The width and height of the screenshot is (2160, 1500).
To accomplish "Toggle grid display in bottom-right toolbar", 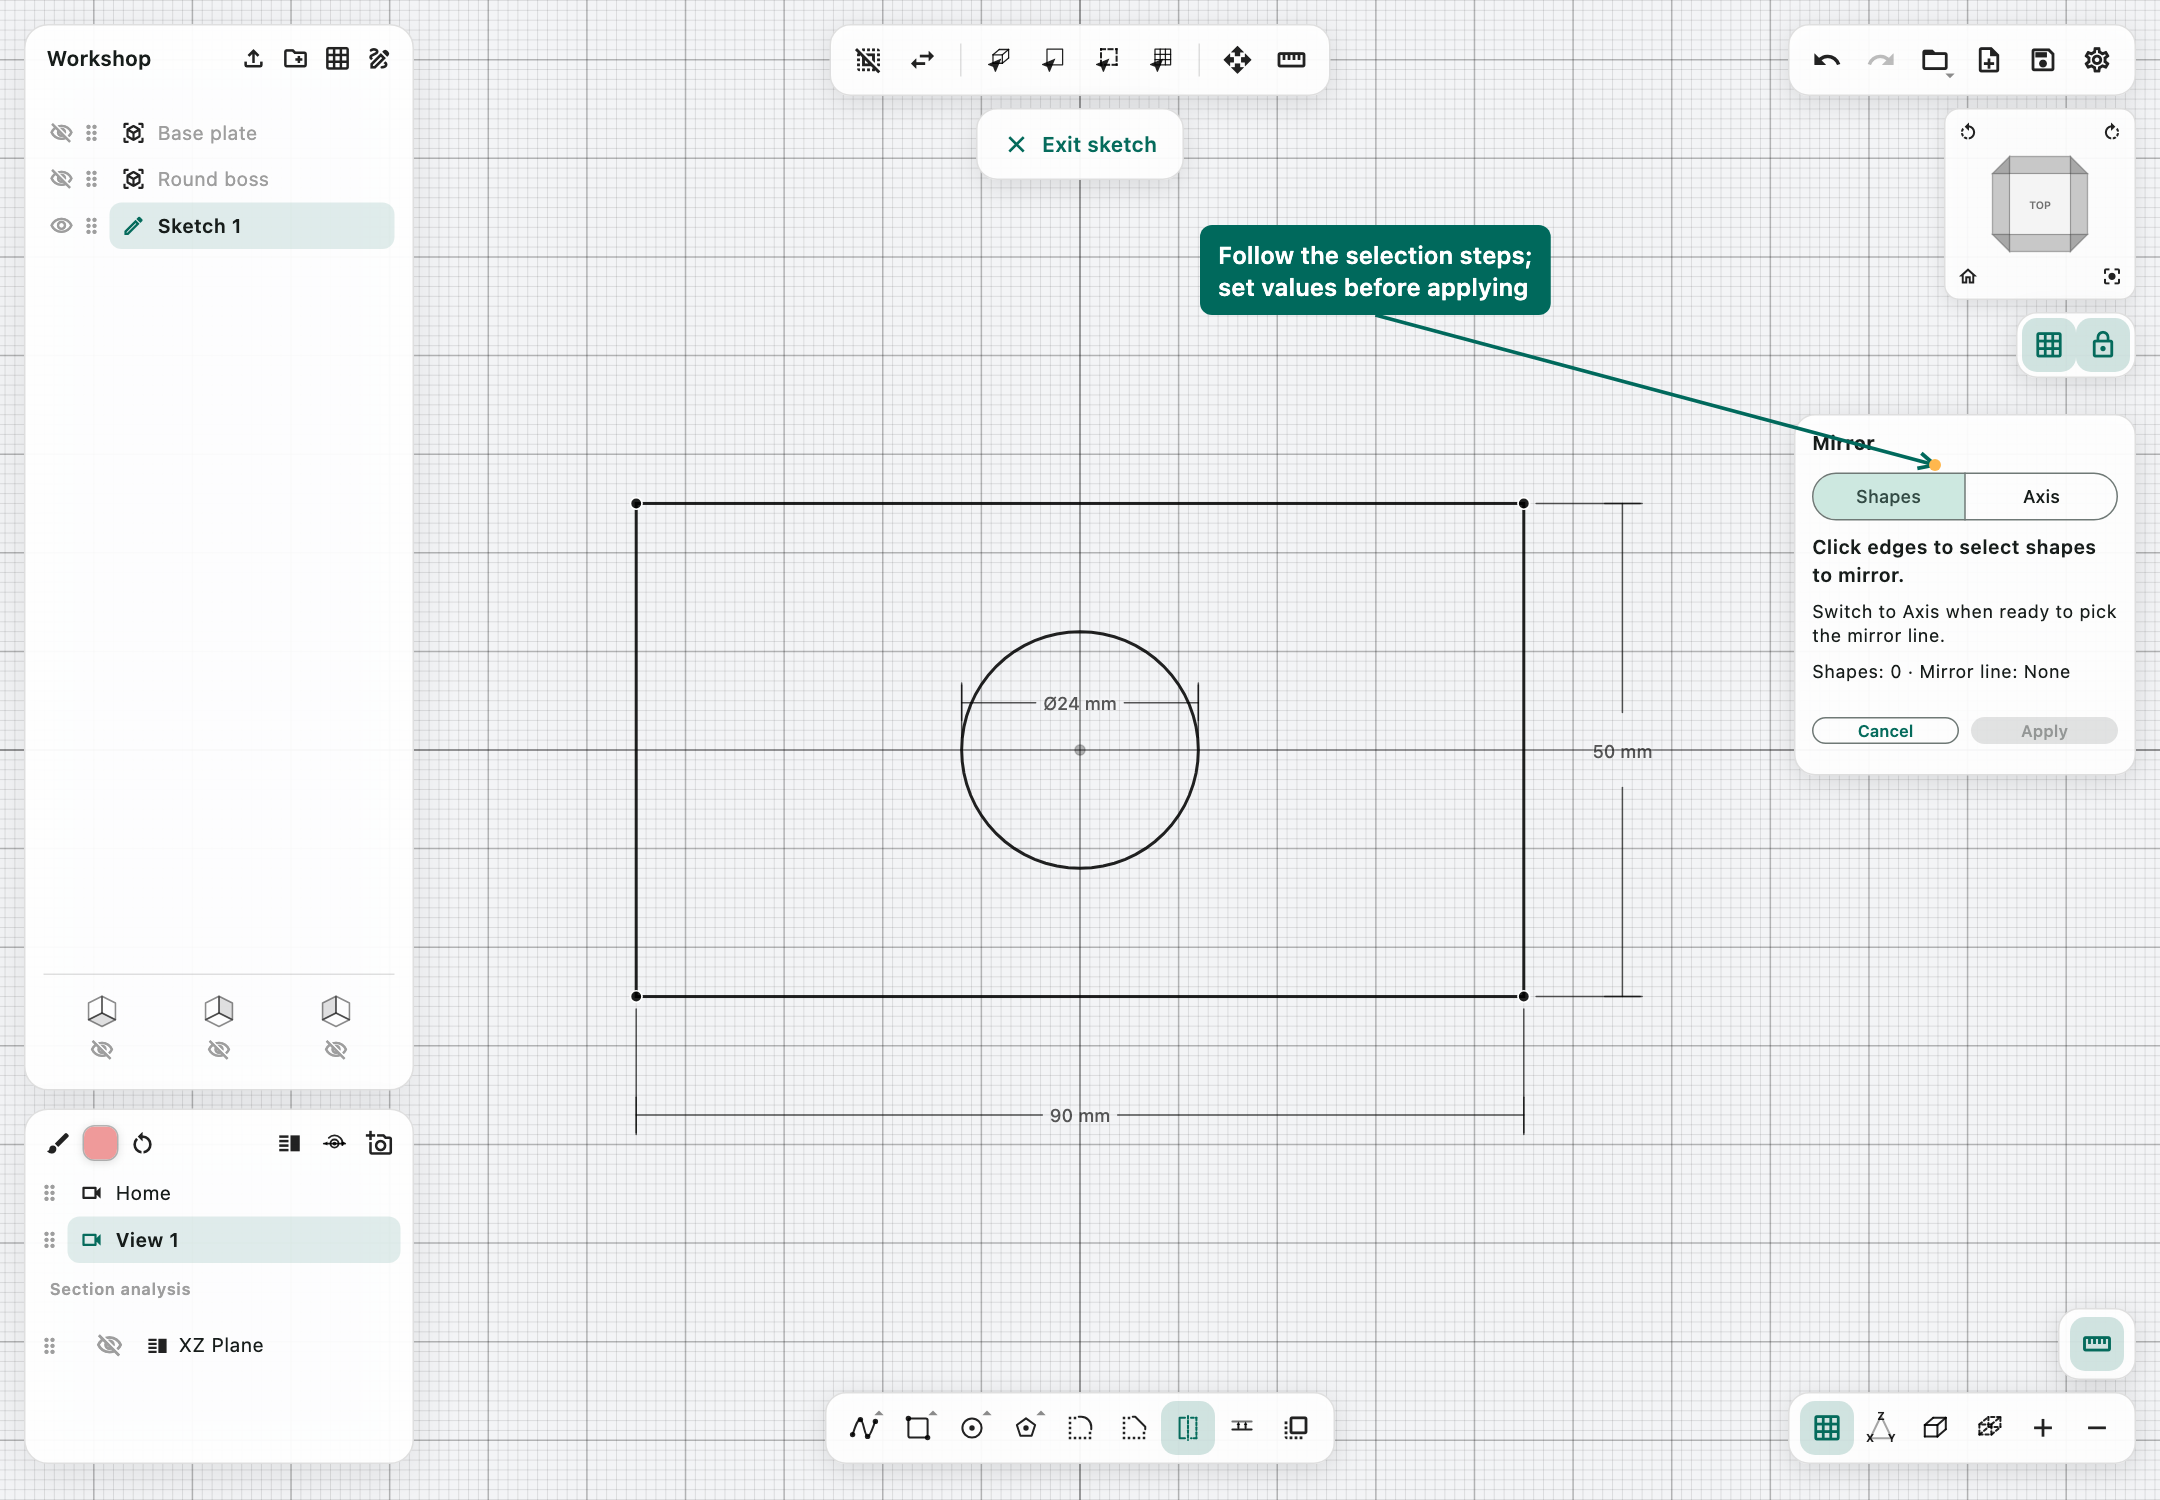I will point(1827,1428).
